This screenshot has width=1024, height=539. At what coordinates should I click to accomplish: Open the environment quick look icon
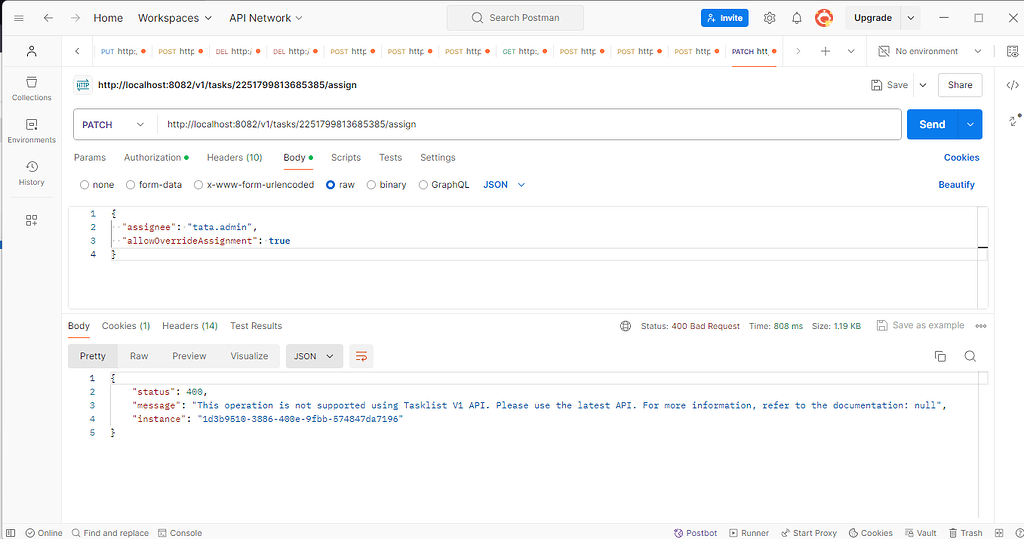[x=1012, y=51]
